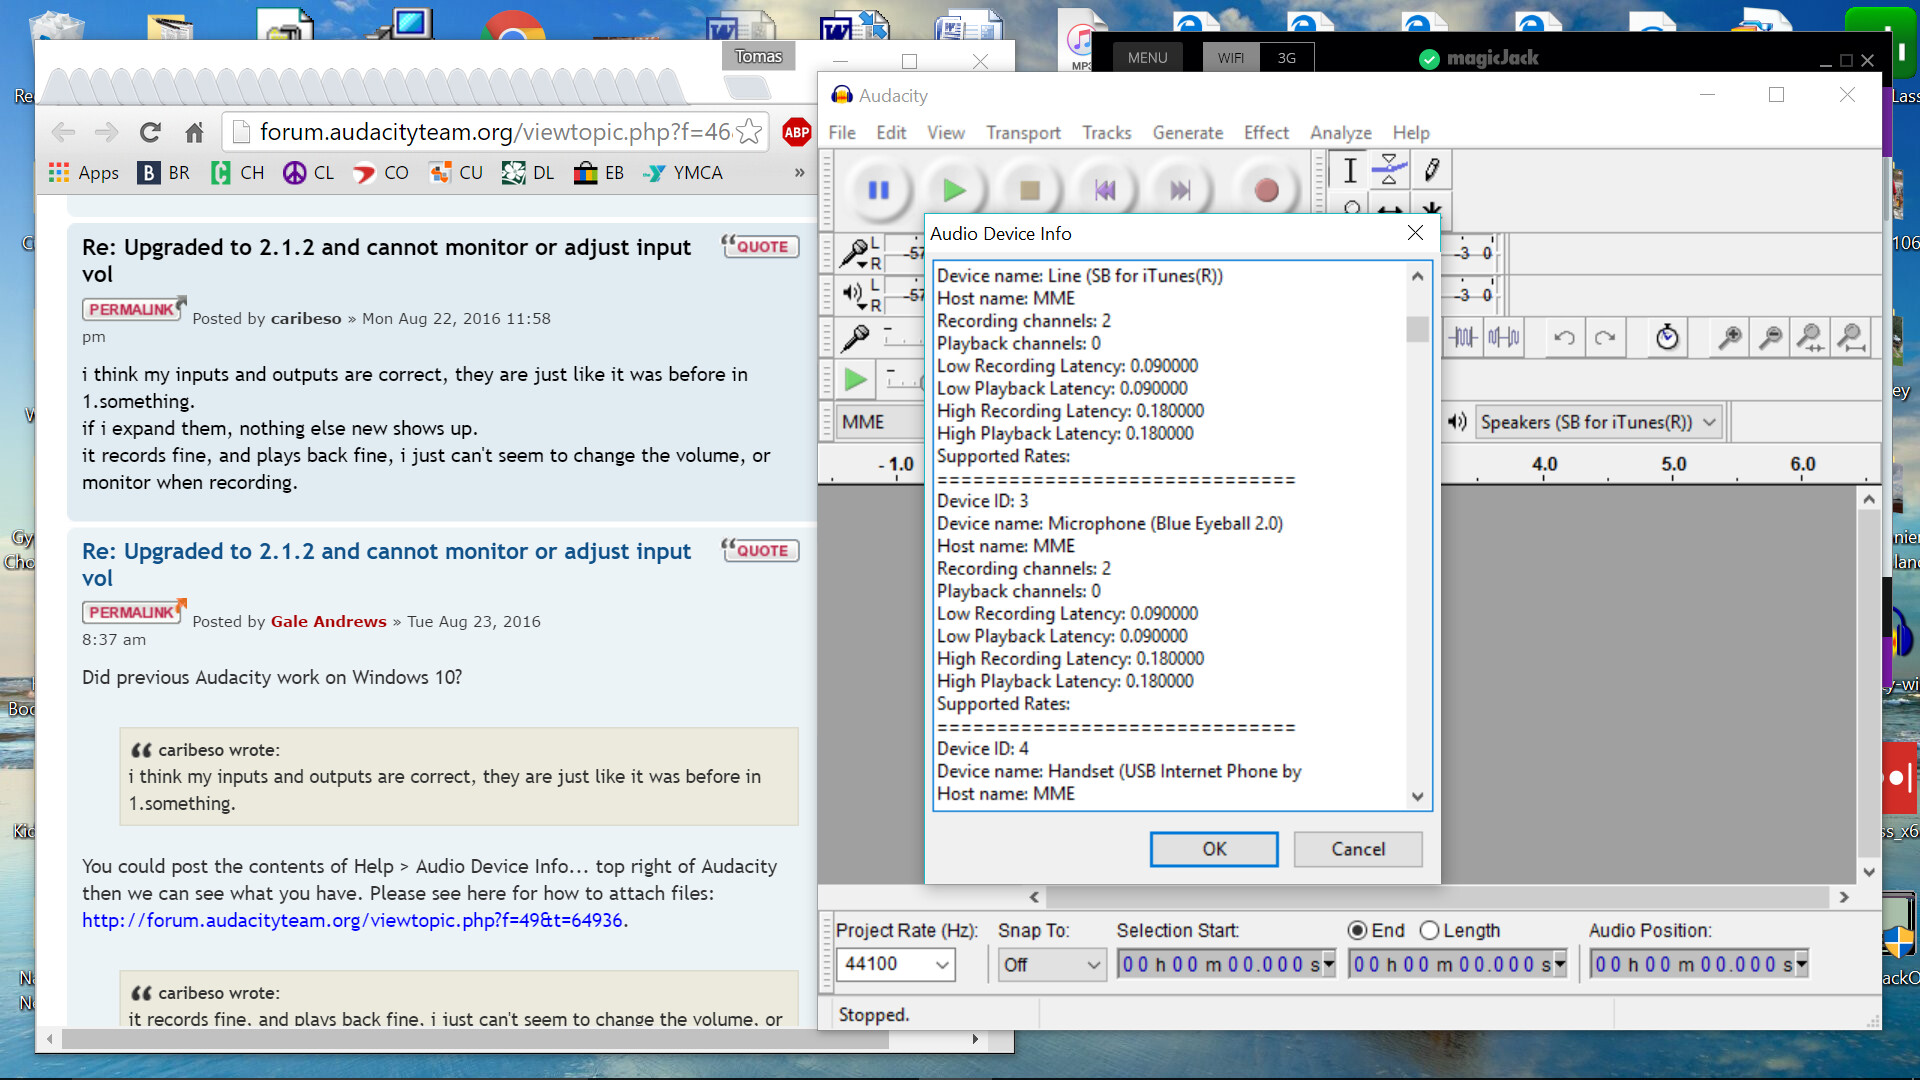Open the MME audio host dropdown
The width and height of the screenshot is (1920, 1080).
[880, 422]
